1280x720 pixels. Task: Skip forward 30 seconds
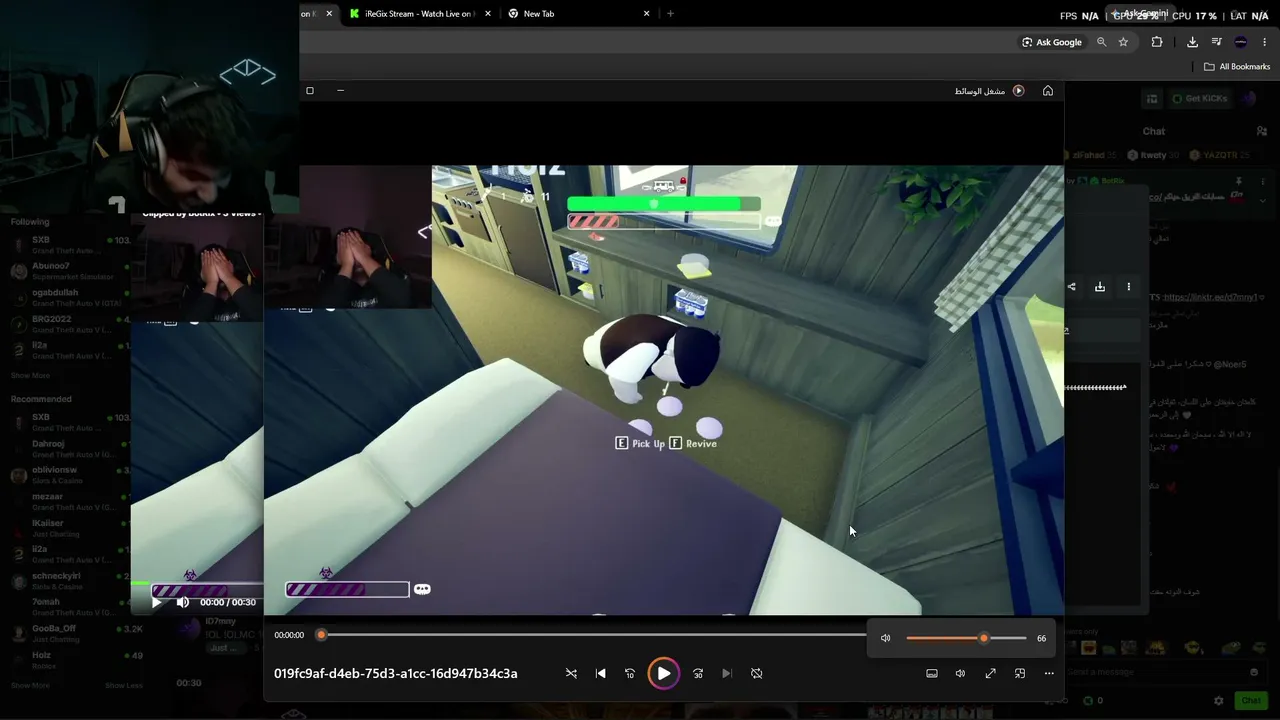pyautogui.click(x=698, y=674)
